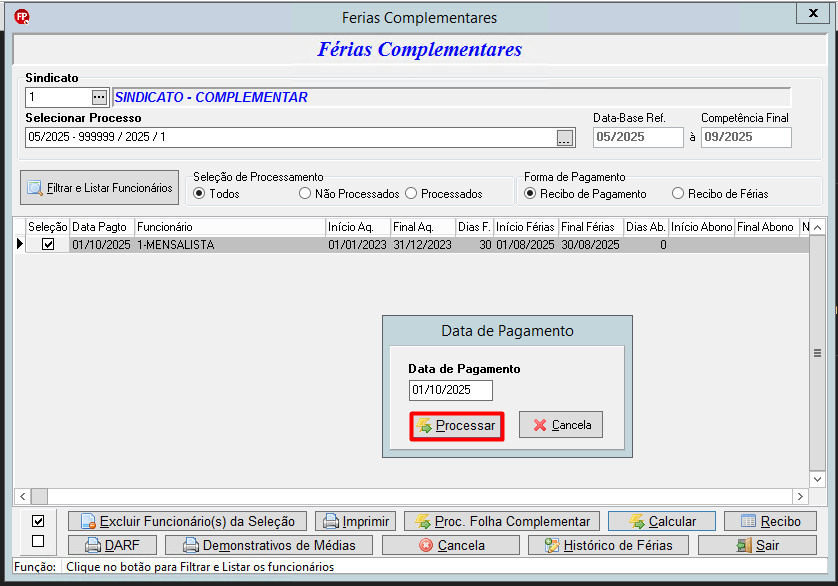Viewport: 838px width, 586px height.
Task: Click the Selecionar Processo field
Action: [291, 137]
